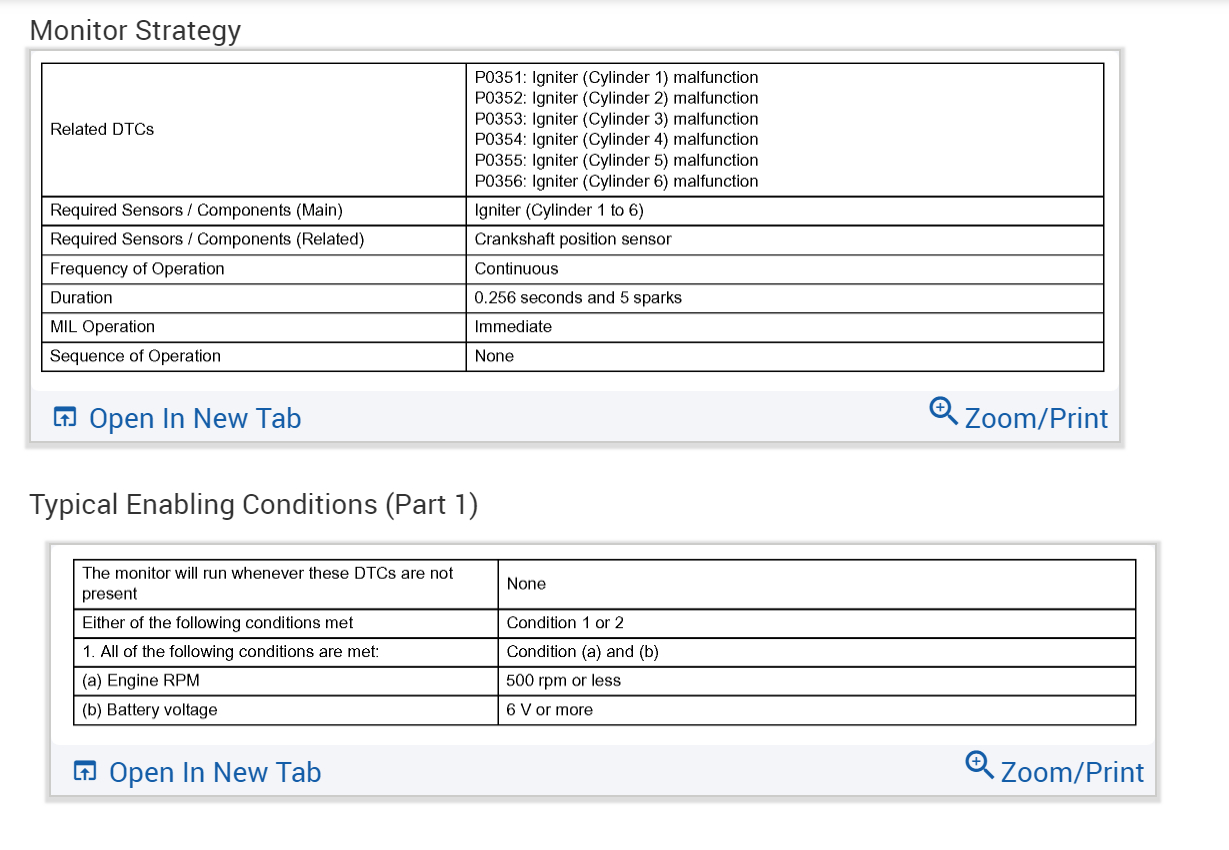Click the Frequency of Operation row label
1229x850 pixels.
tap(137, 268)
